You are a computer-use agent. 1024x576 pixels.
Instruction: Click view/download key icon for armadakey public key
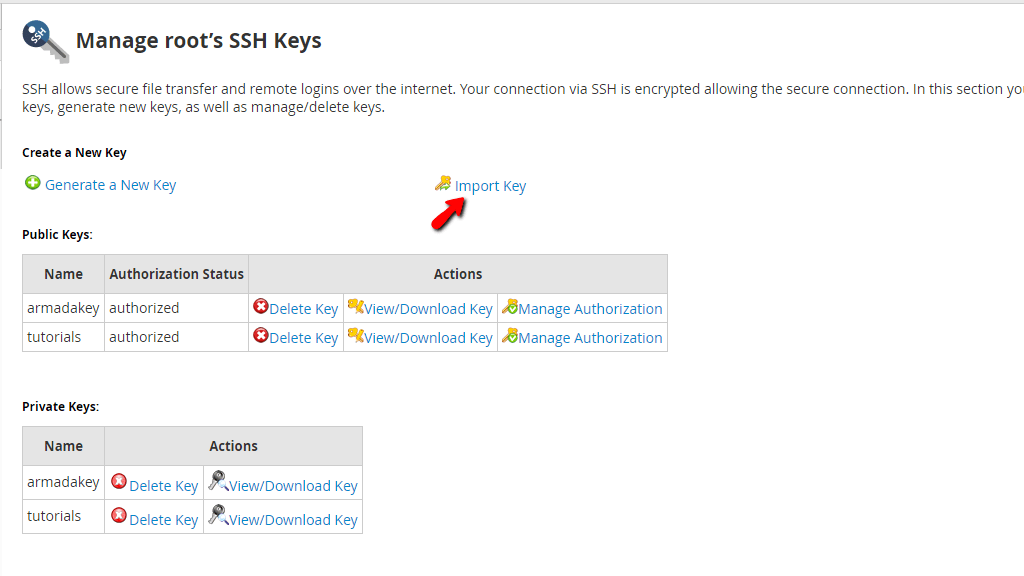click(x=355, y=307)
